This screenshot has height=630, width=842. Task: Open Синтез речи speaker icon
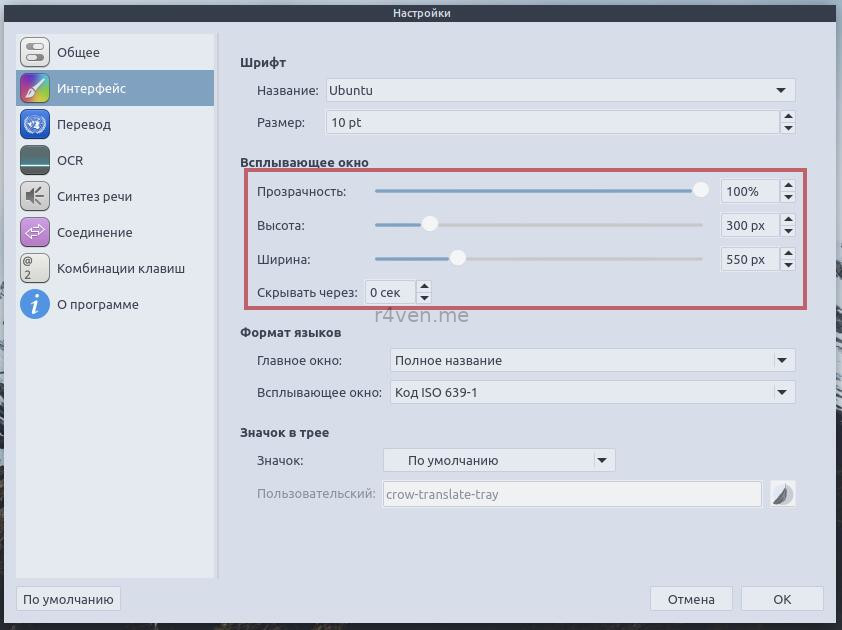35,196
